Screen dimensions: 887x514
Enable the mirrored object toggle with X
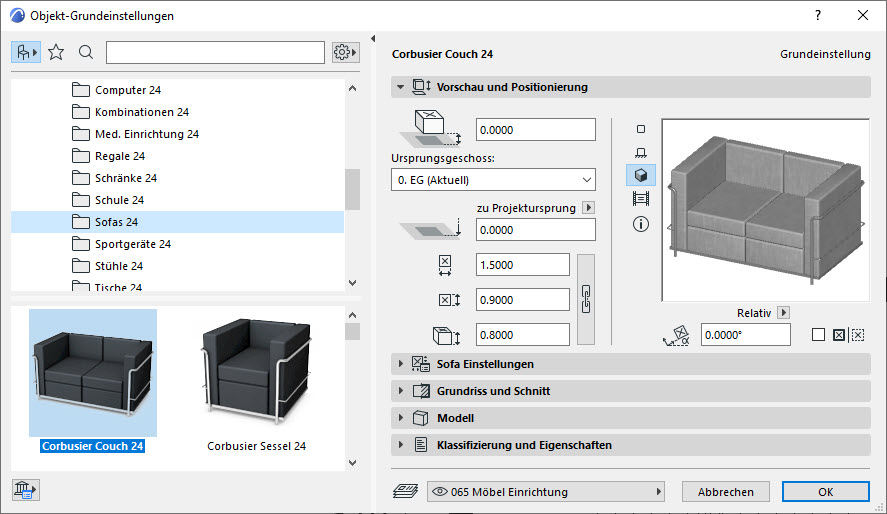click(x=839, y=335)
